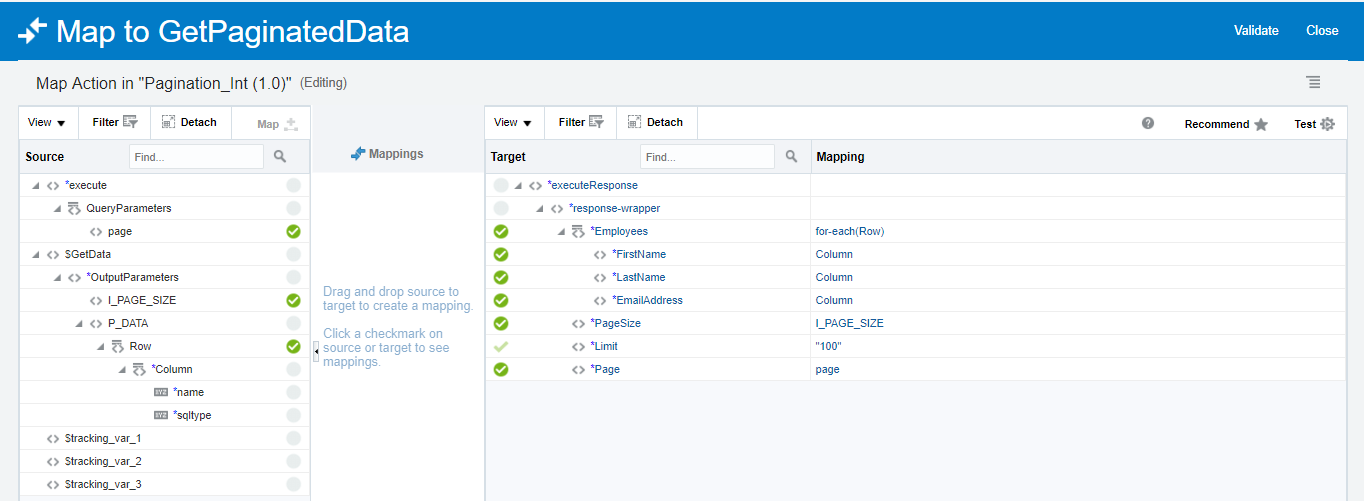Collapse the $GetData tree node
This screenshot has width=1364, height=501.
coord(36,254)
